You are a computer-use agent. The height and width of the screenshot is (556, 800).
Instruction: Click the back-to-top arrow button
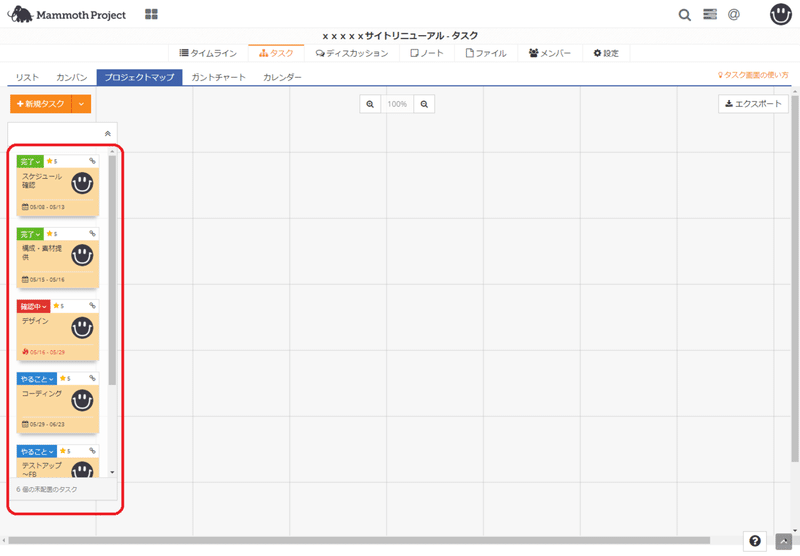[784, 542]
